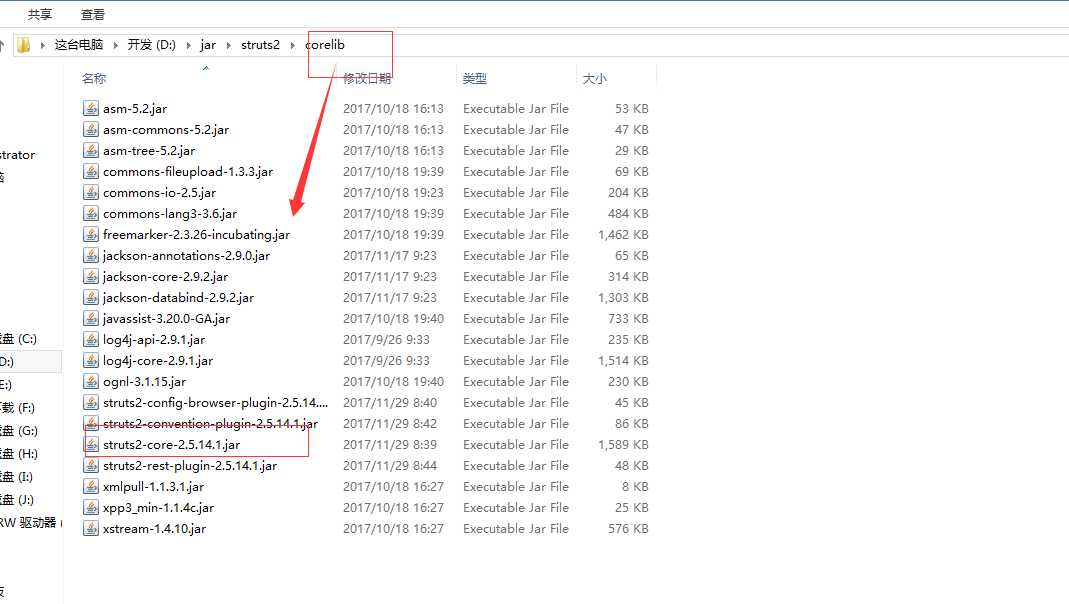This screenshot has height=604, width=1069.
Task: Select file name struts2-core-2.5.14.1.jar
Action: [x=171, y=444]
